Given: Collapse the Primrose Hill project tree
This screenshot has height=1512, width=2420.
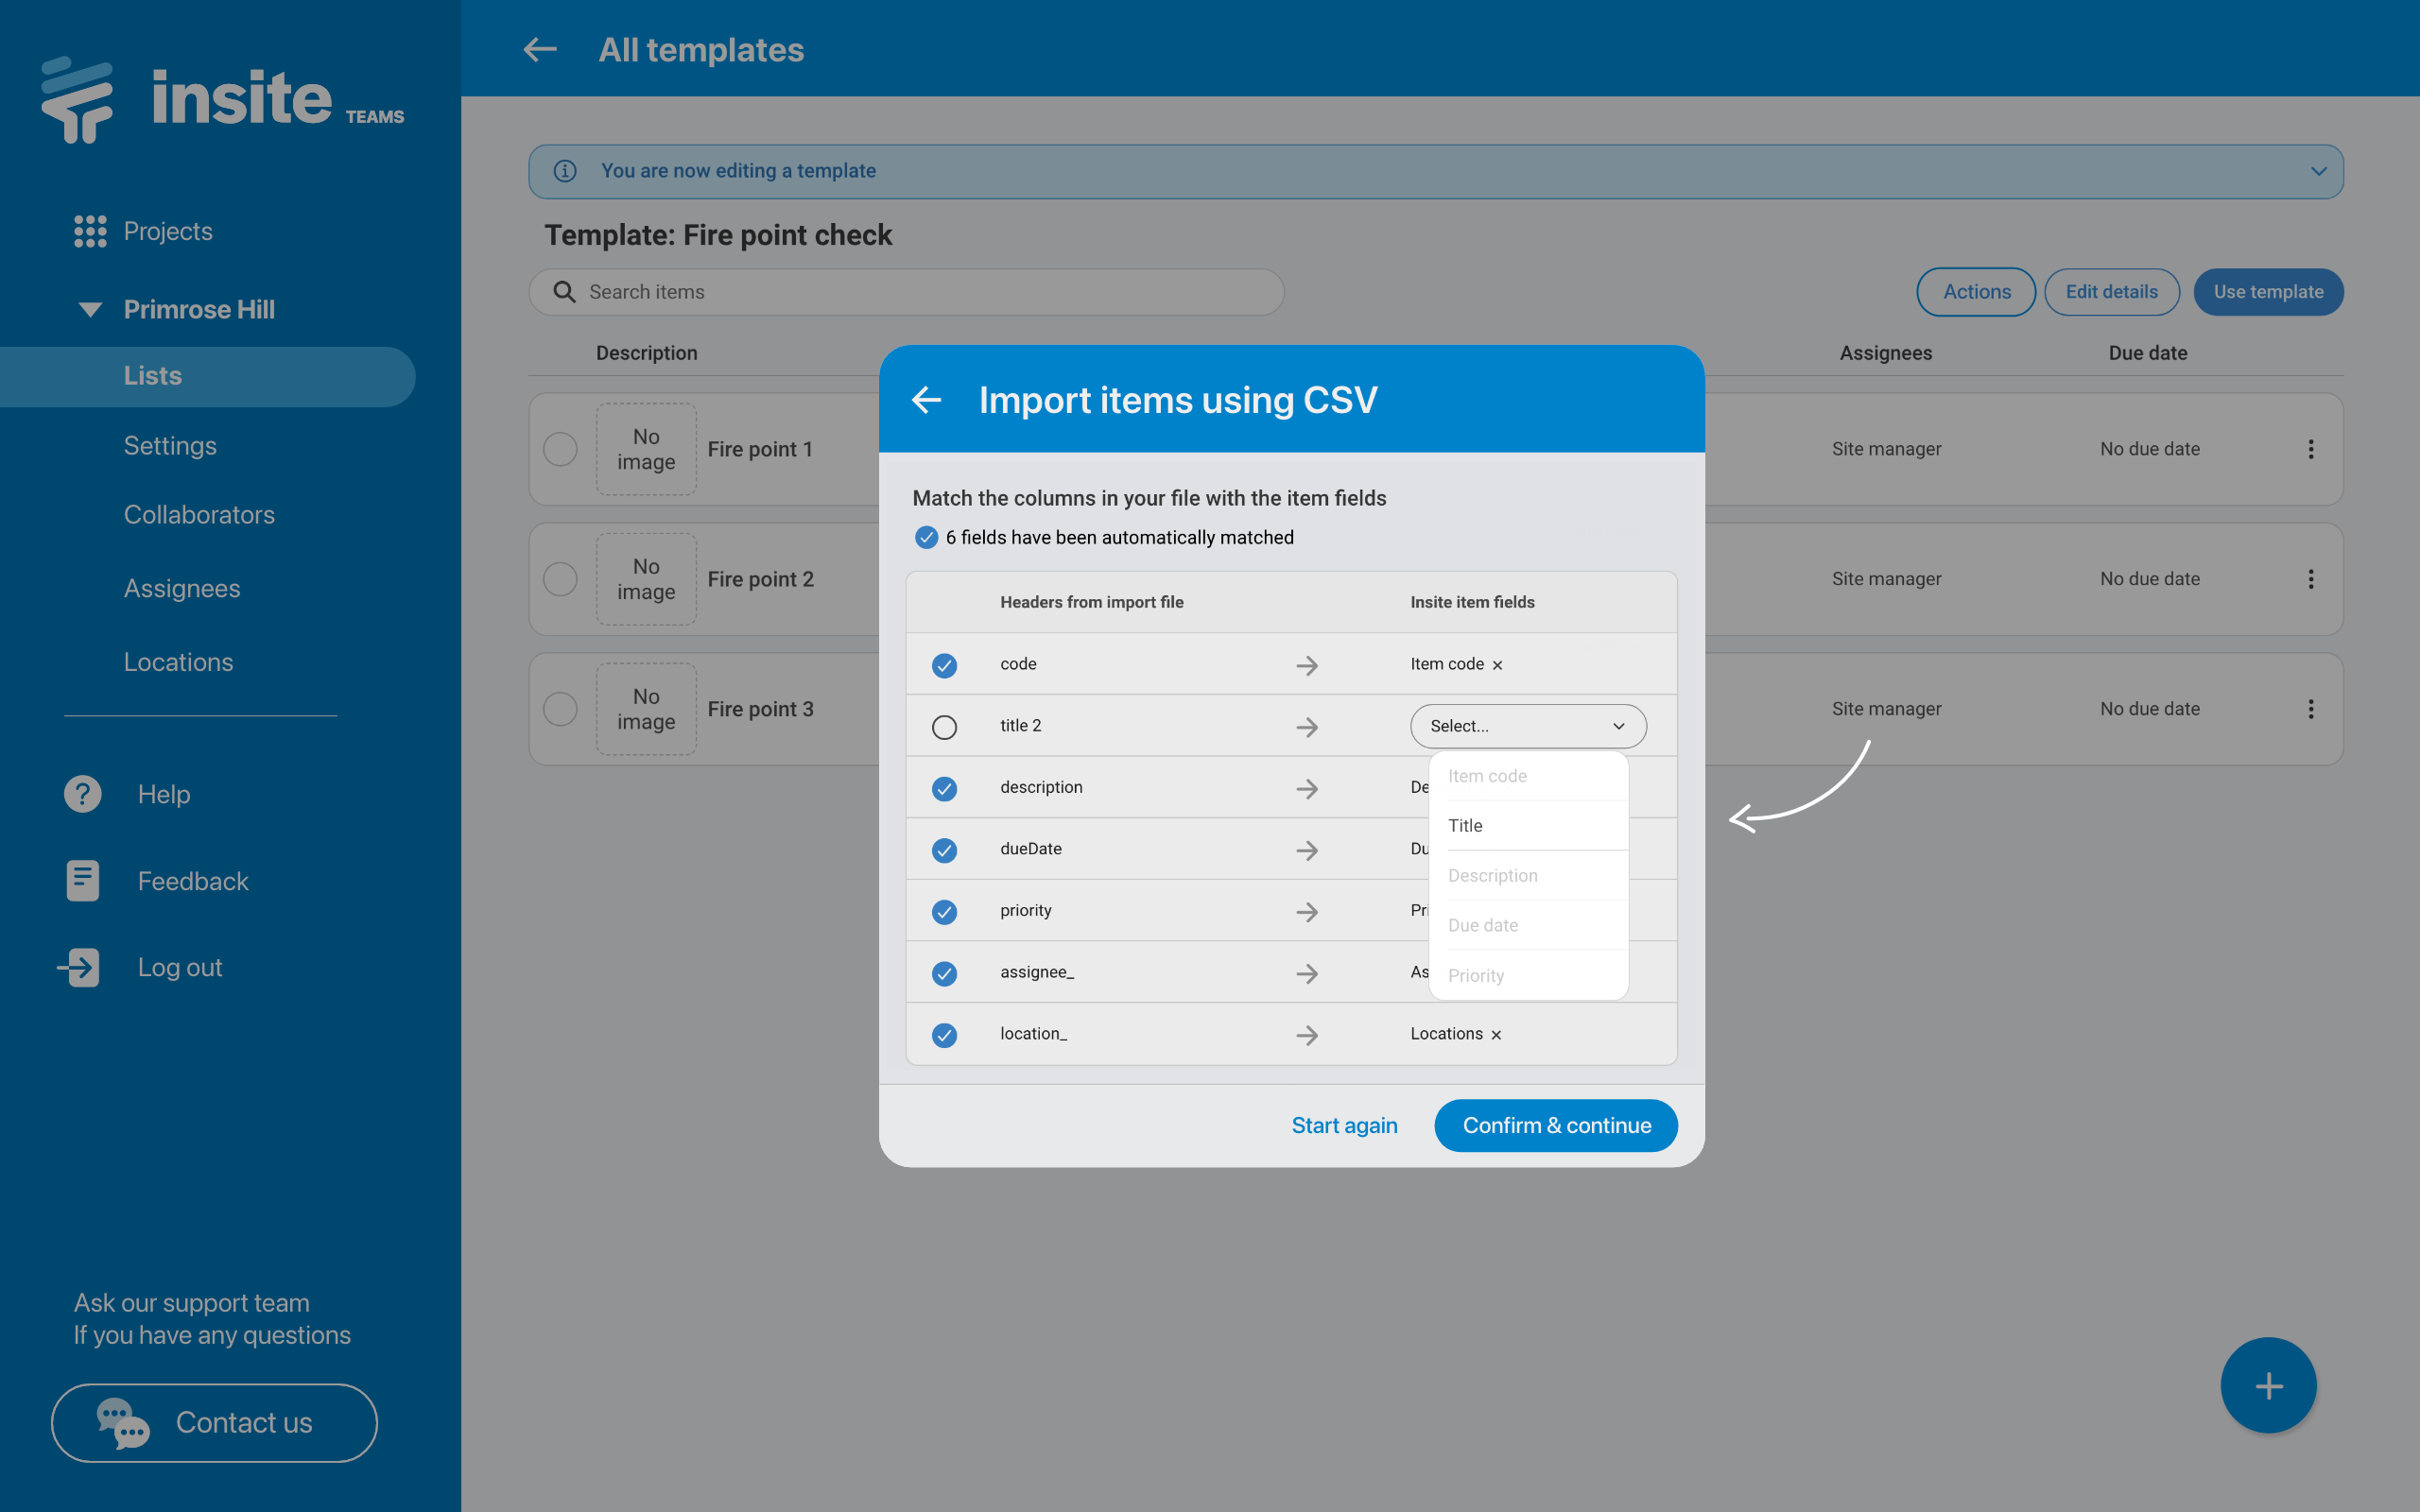Looking at the screenshot, I should pos(90,309).
